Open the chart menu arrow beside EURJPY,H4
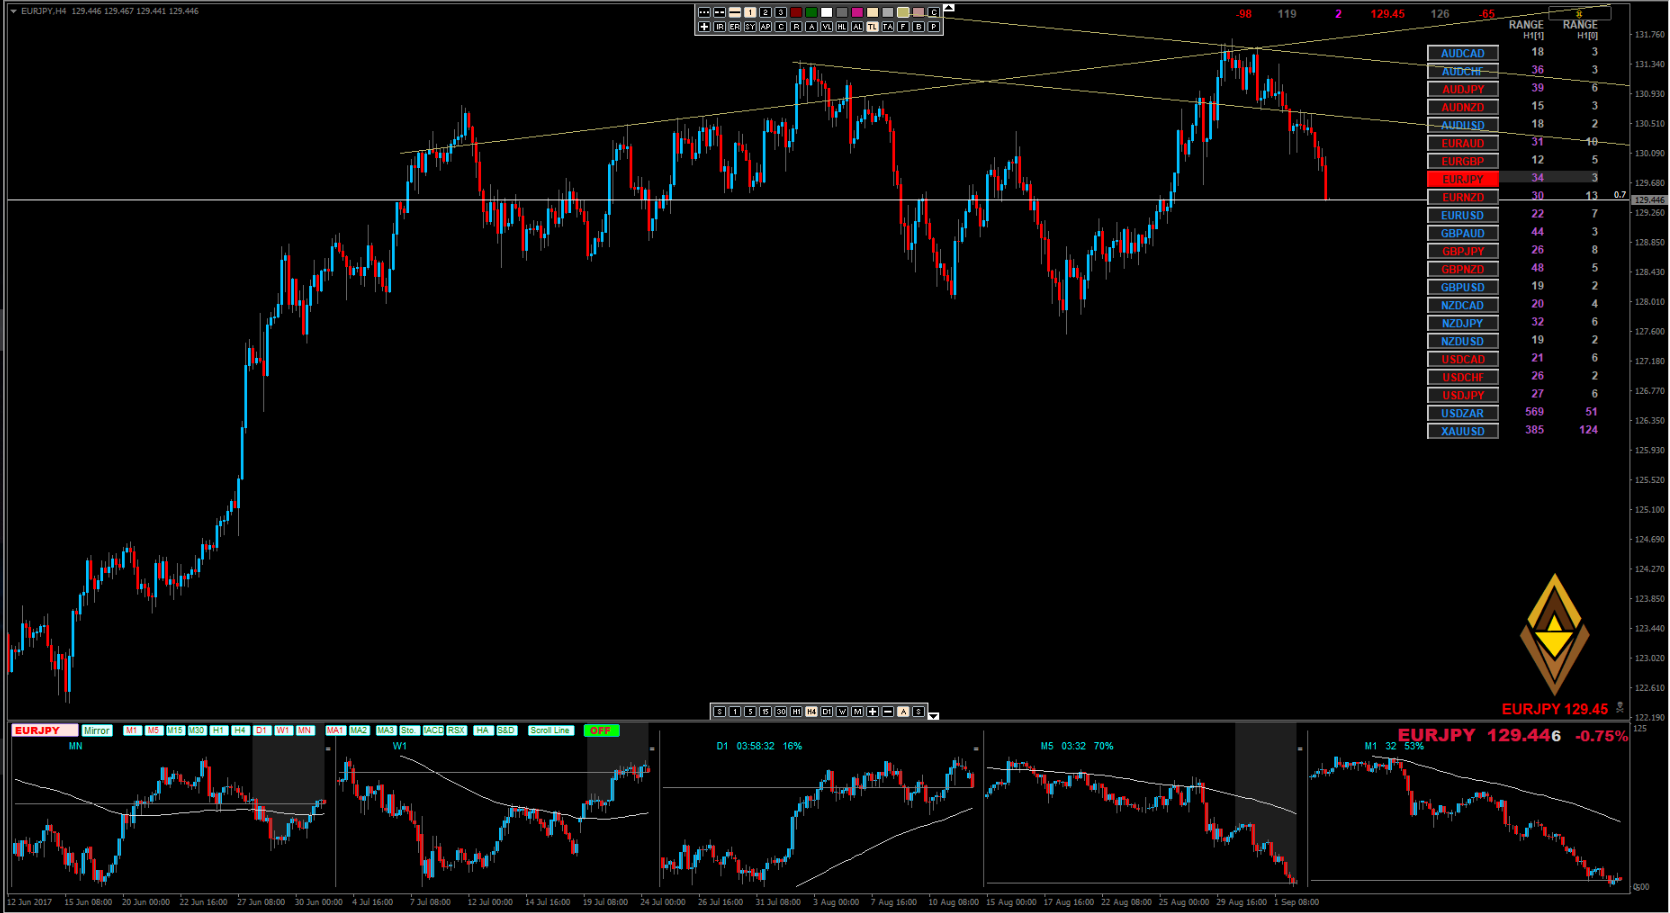 pos(14,11)
